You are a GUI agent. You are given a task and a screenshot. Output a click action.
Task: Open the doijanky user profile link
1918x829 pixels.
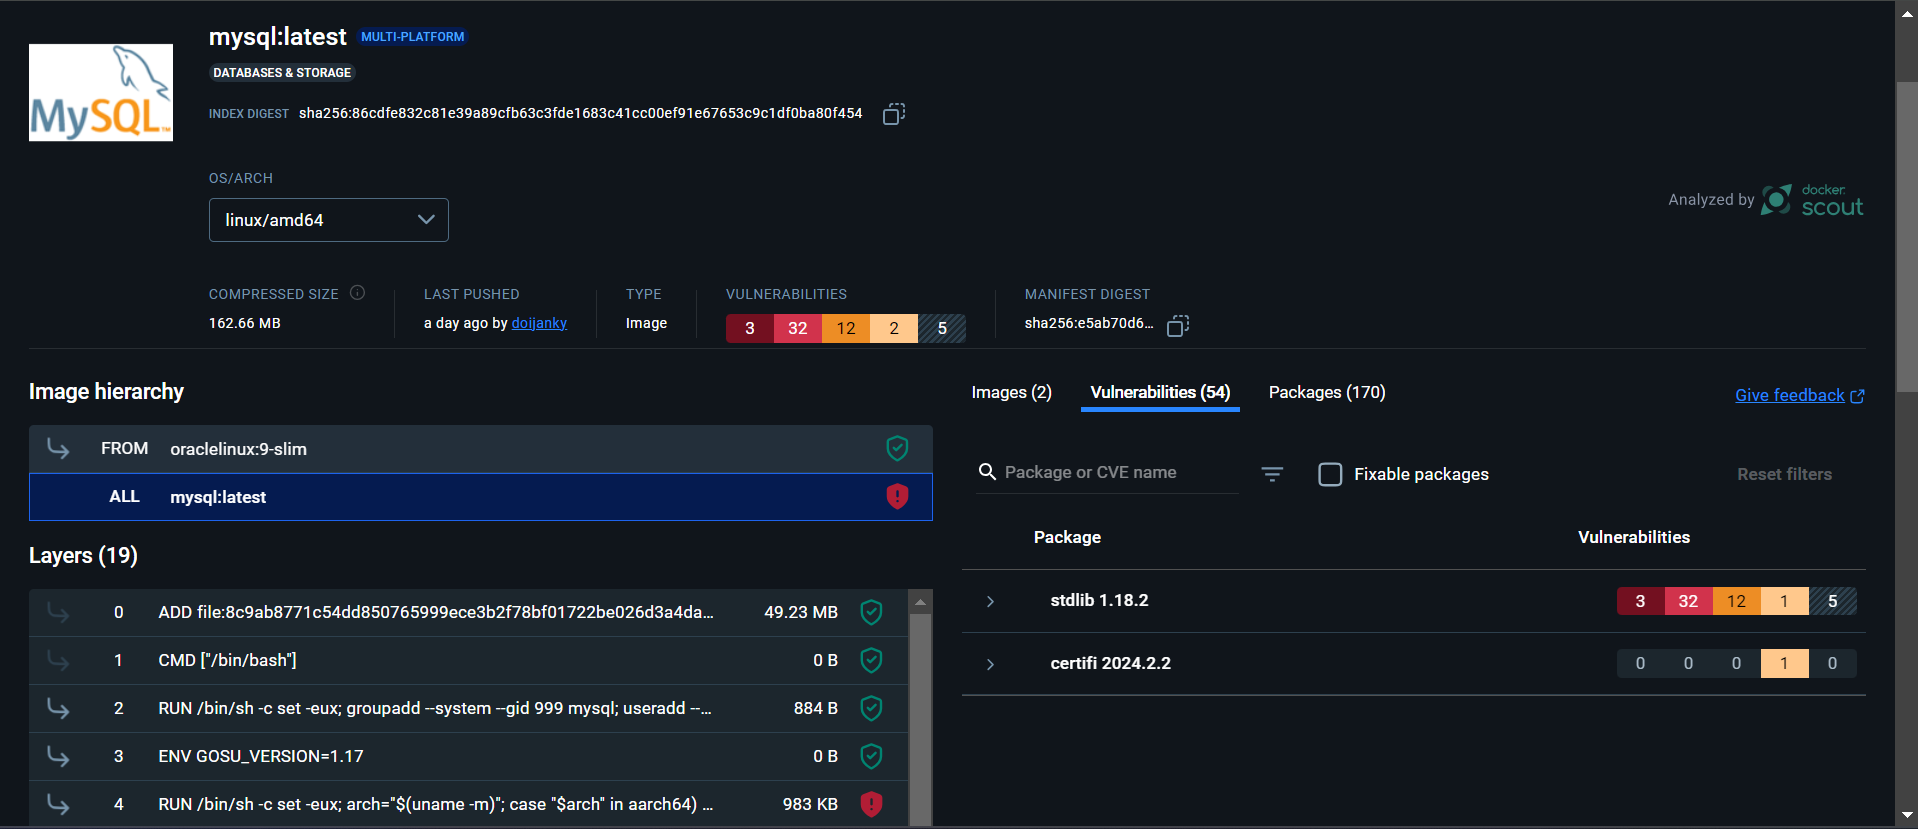[x=539, y=323]
